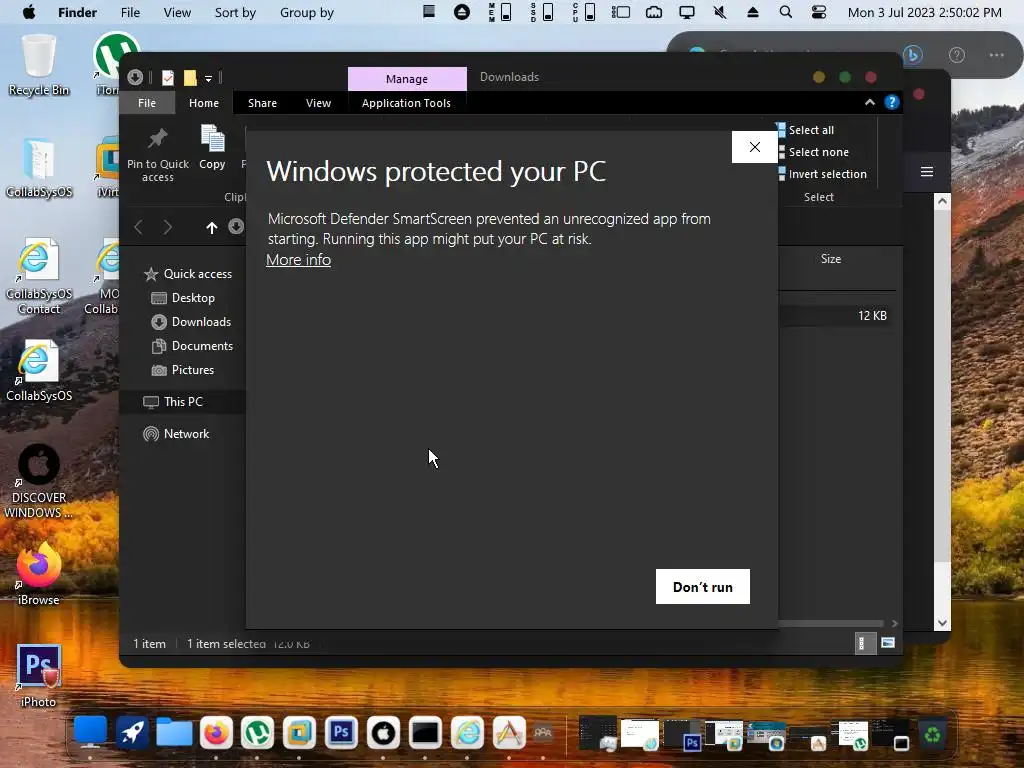Screen dimensions: 1024x768
Task: Open Customize Quick Access Toolbar dropdown arrow
Action: pyautogui.click(x=208, y=78)
